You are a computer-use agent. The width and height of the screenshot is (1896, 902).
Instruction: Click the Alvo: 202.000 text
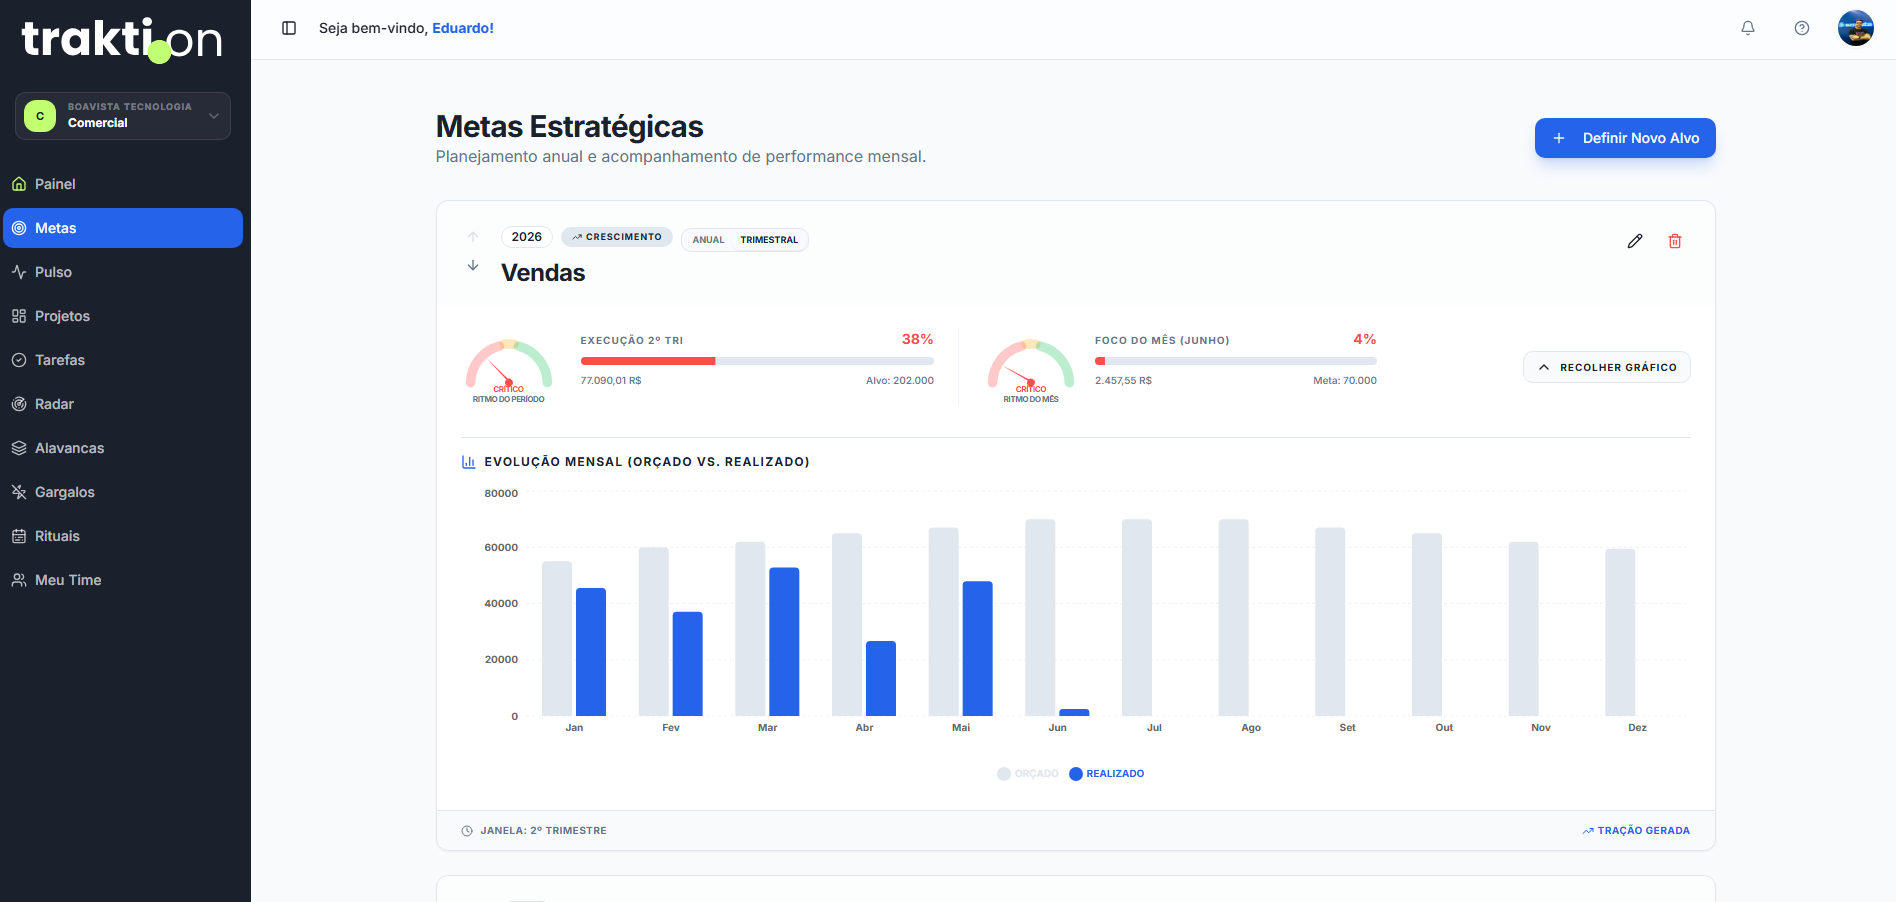(x=900, y=381)
